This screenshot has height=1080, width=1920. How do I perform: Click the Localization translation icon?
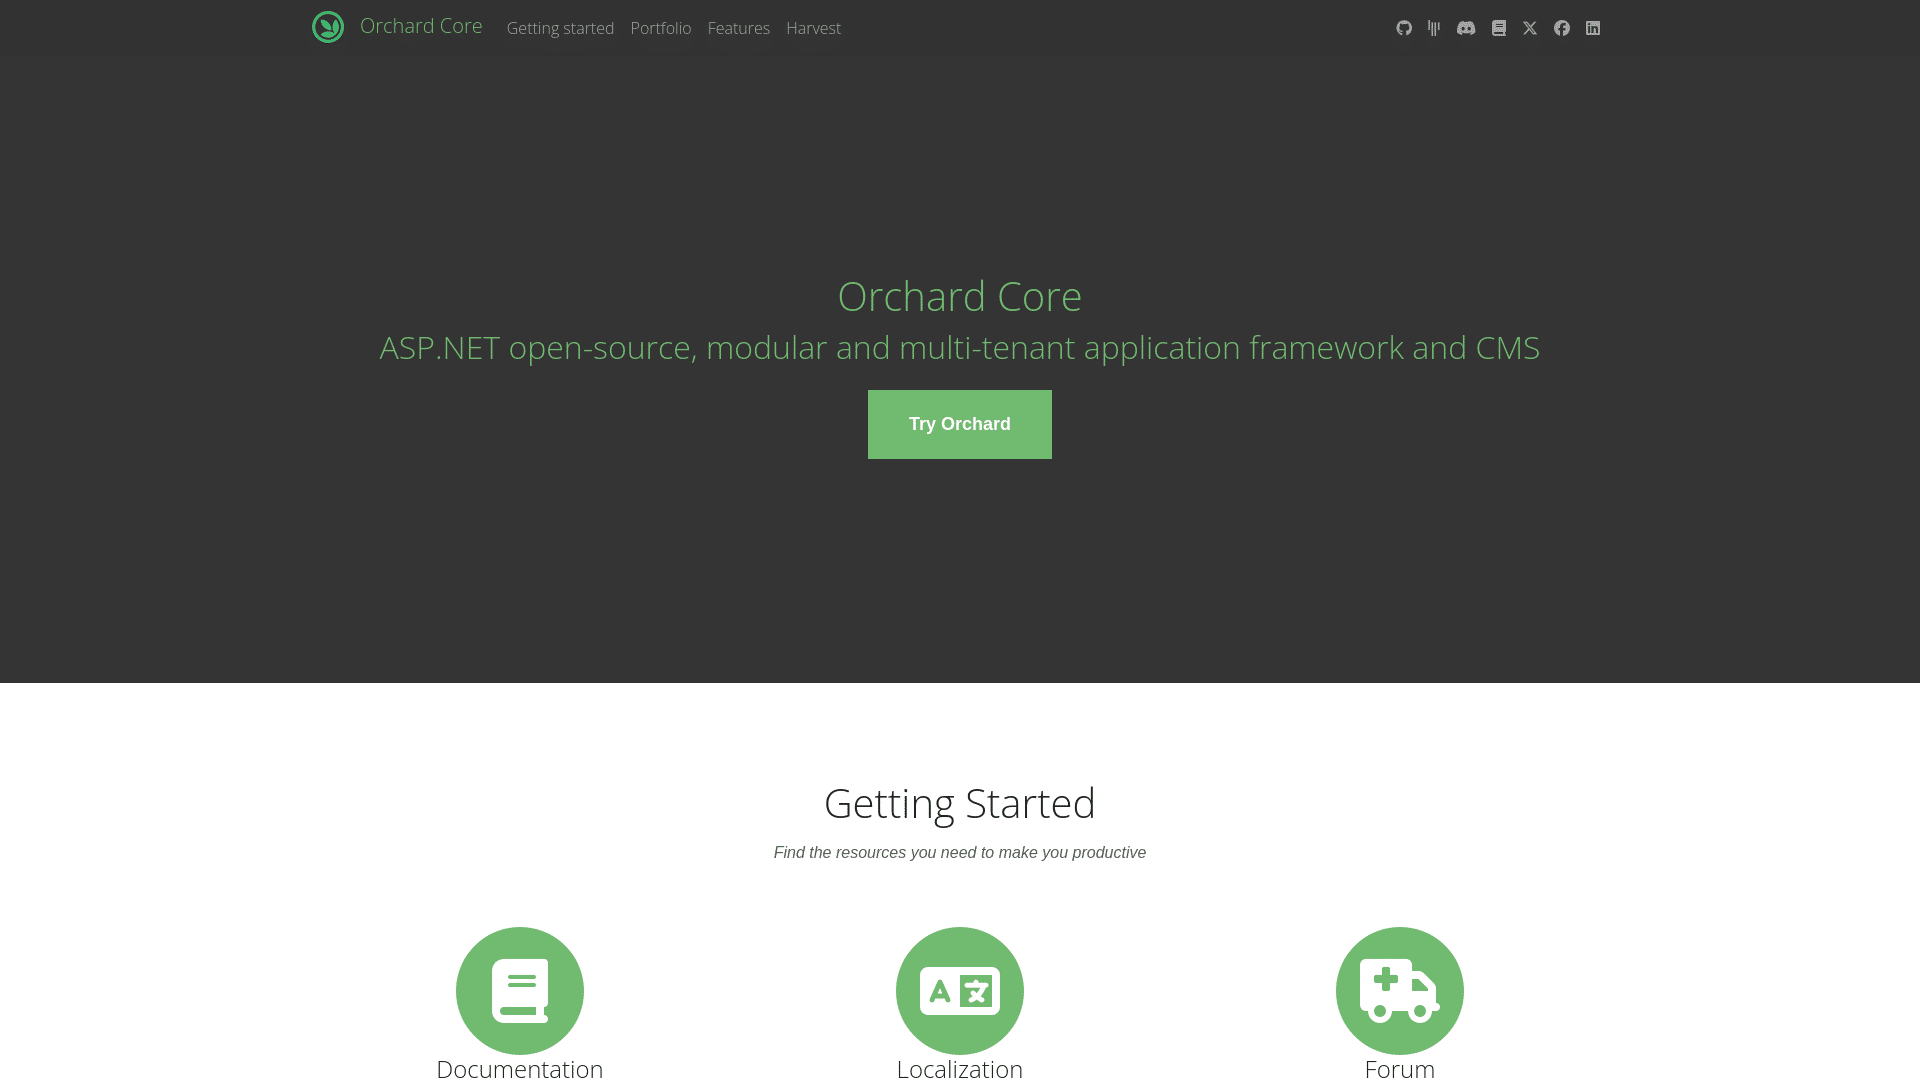coord(959,990)
